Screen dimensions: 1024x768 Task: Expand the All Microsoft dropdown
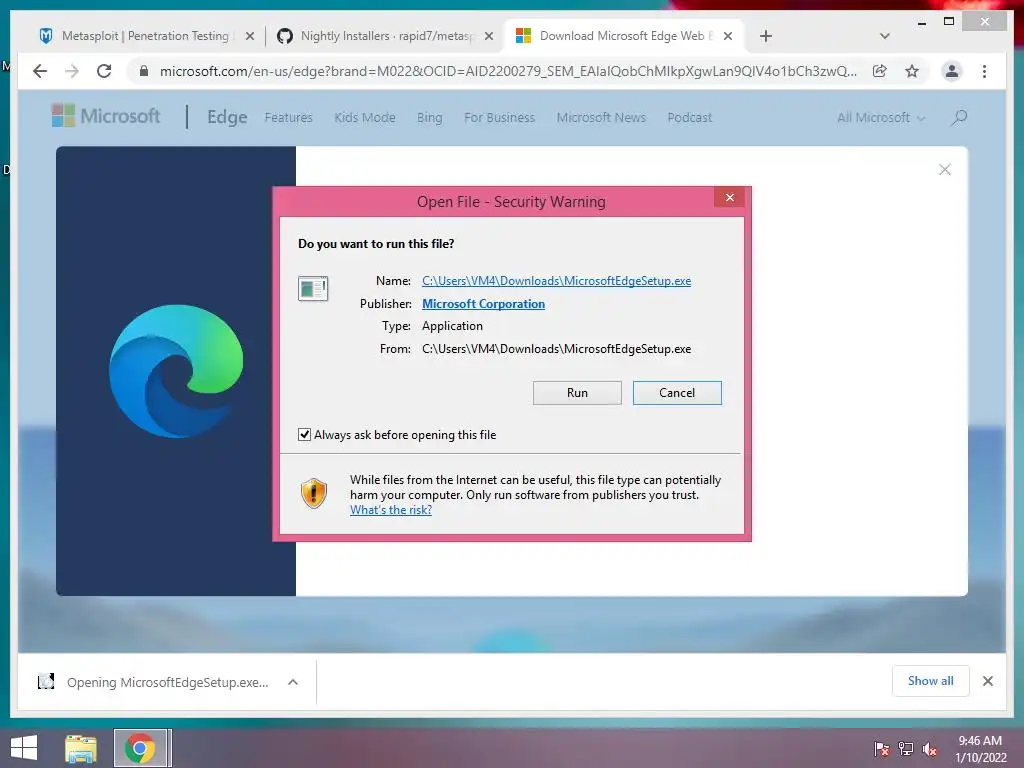[881, 118]
